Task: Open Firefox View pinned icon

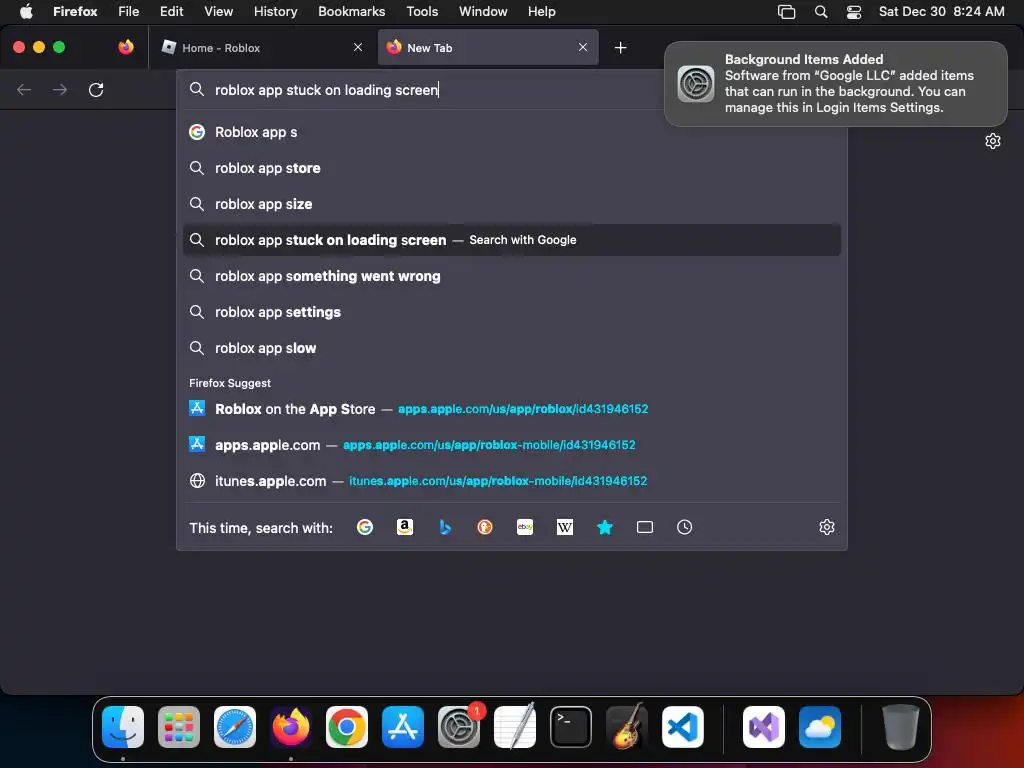Action: coord(126,47)
